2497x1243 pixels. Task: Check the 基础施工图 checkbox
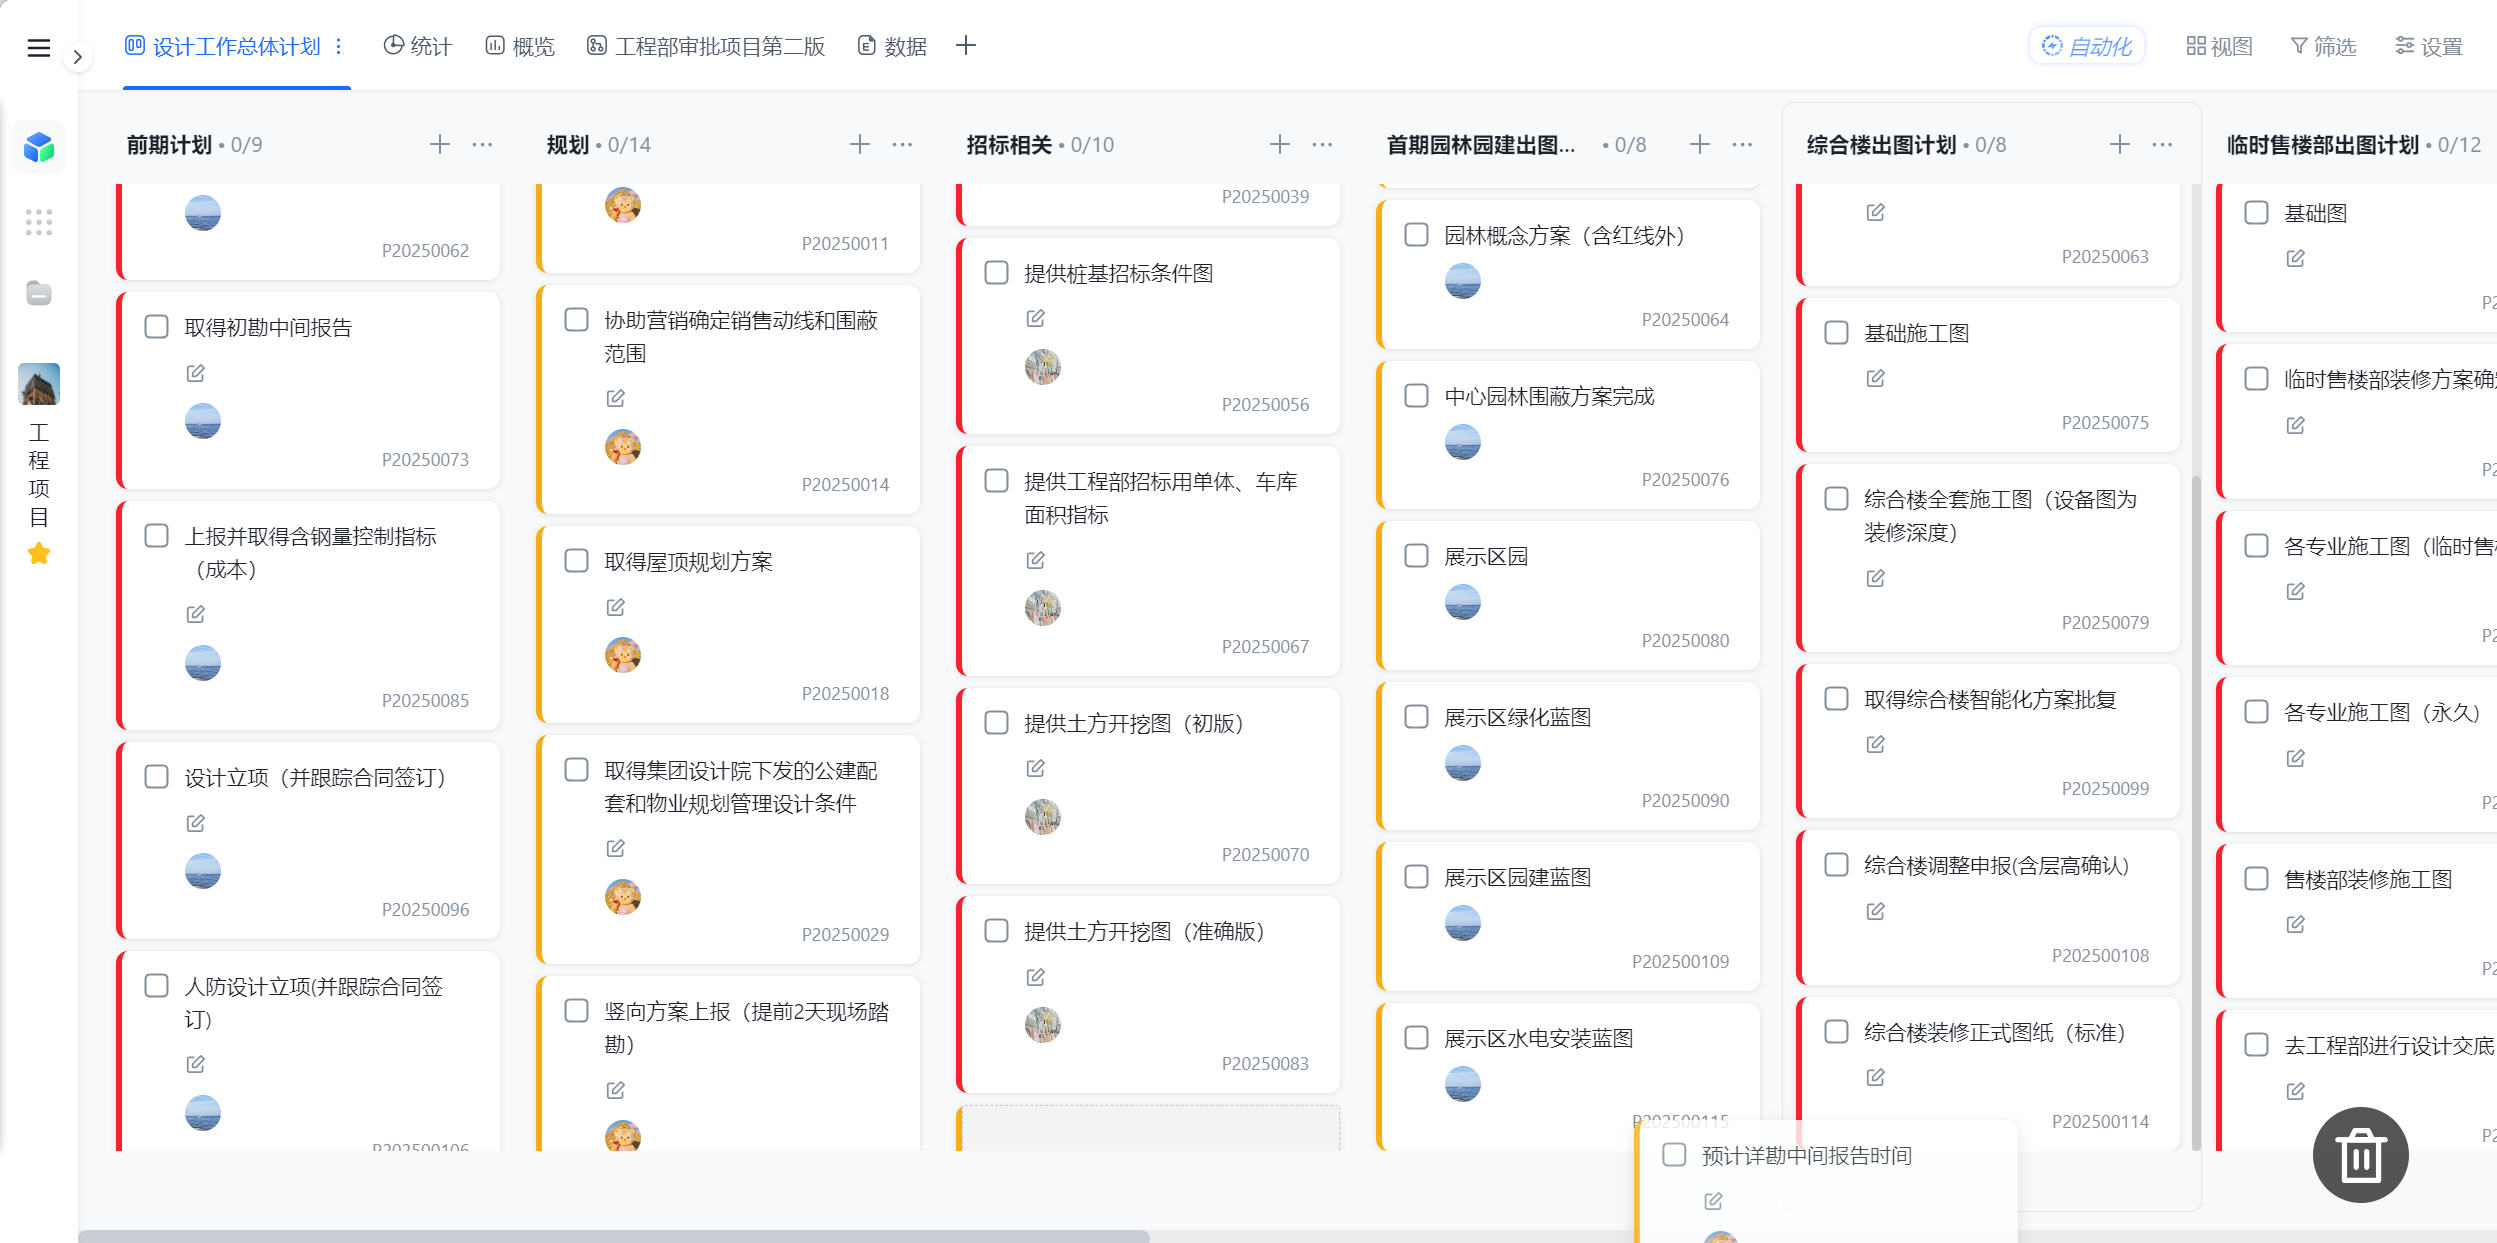1836,333
